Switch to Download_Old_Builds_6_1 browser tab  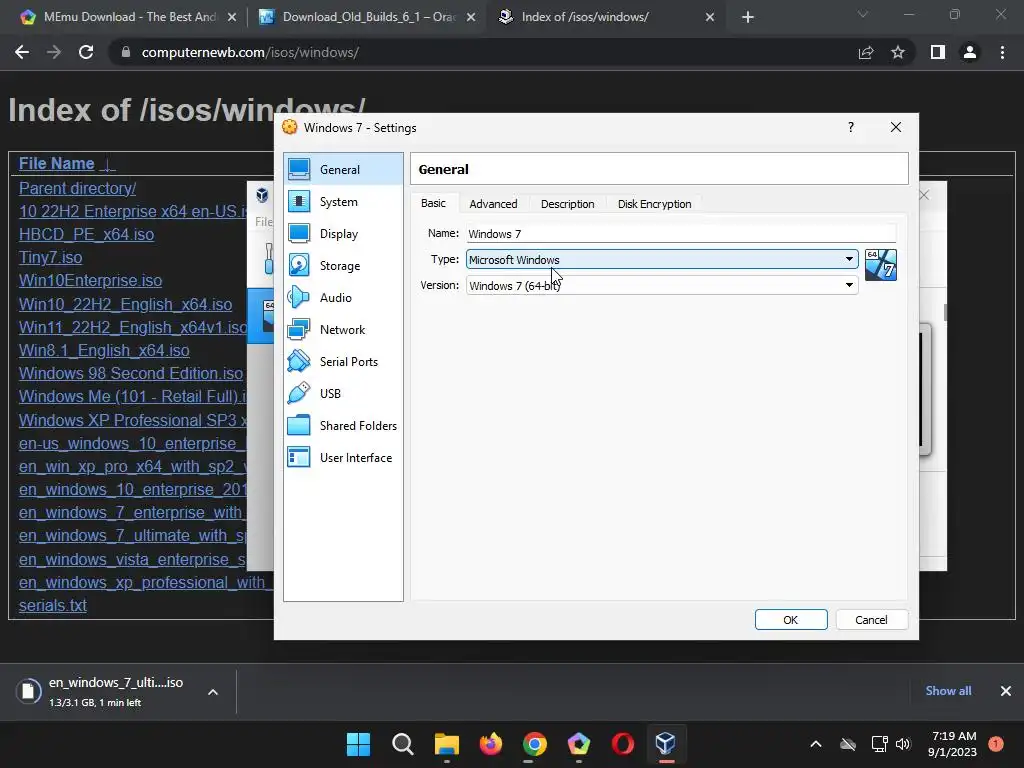(367, 17)
